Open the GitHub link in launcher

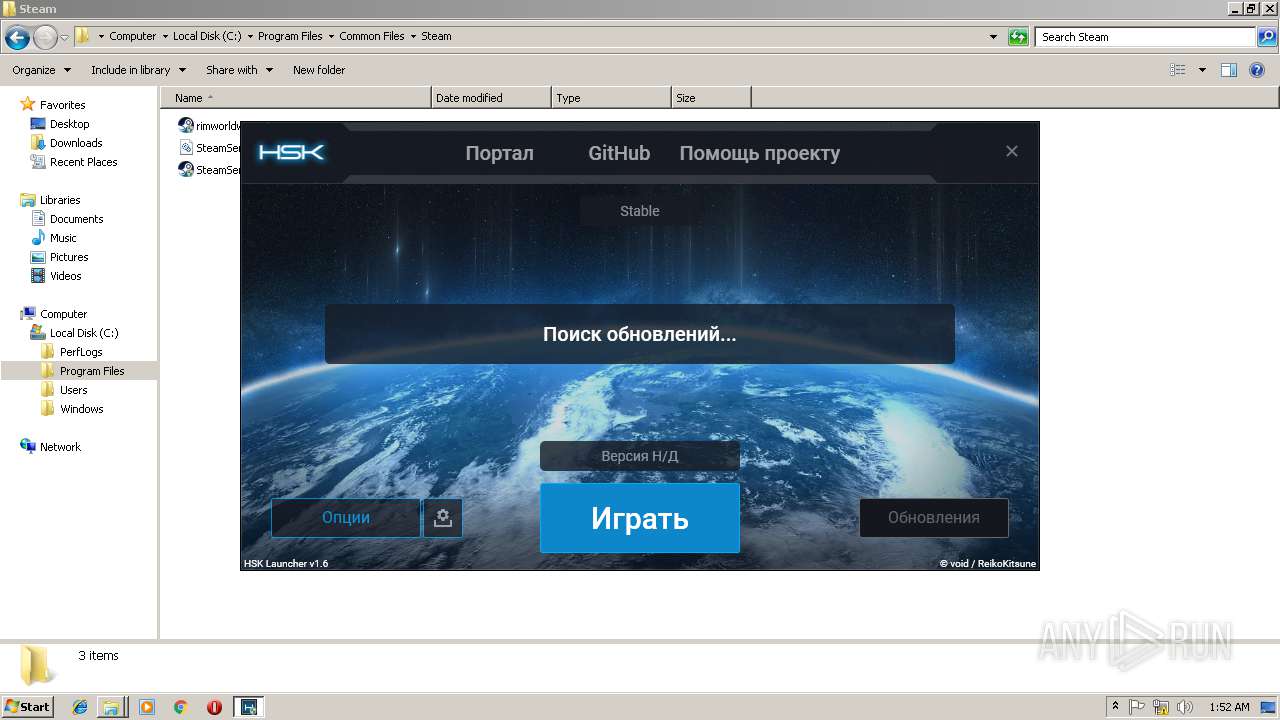point(619,153)
